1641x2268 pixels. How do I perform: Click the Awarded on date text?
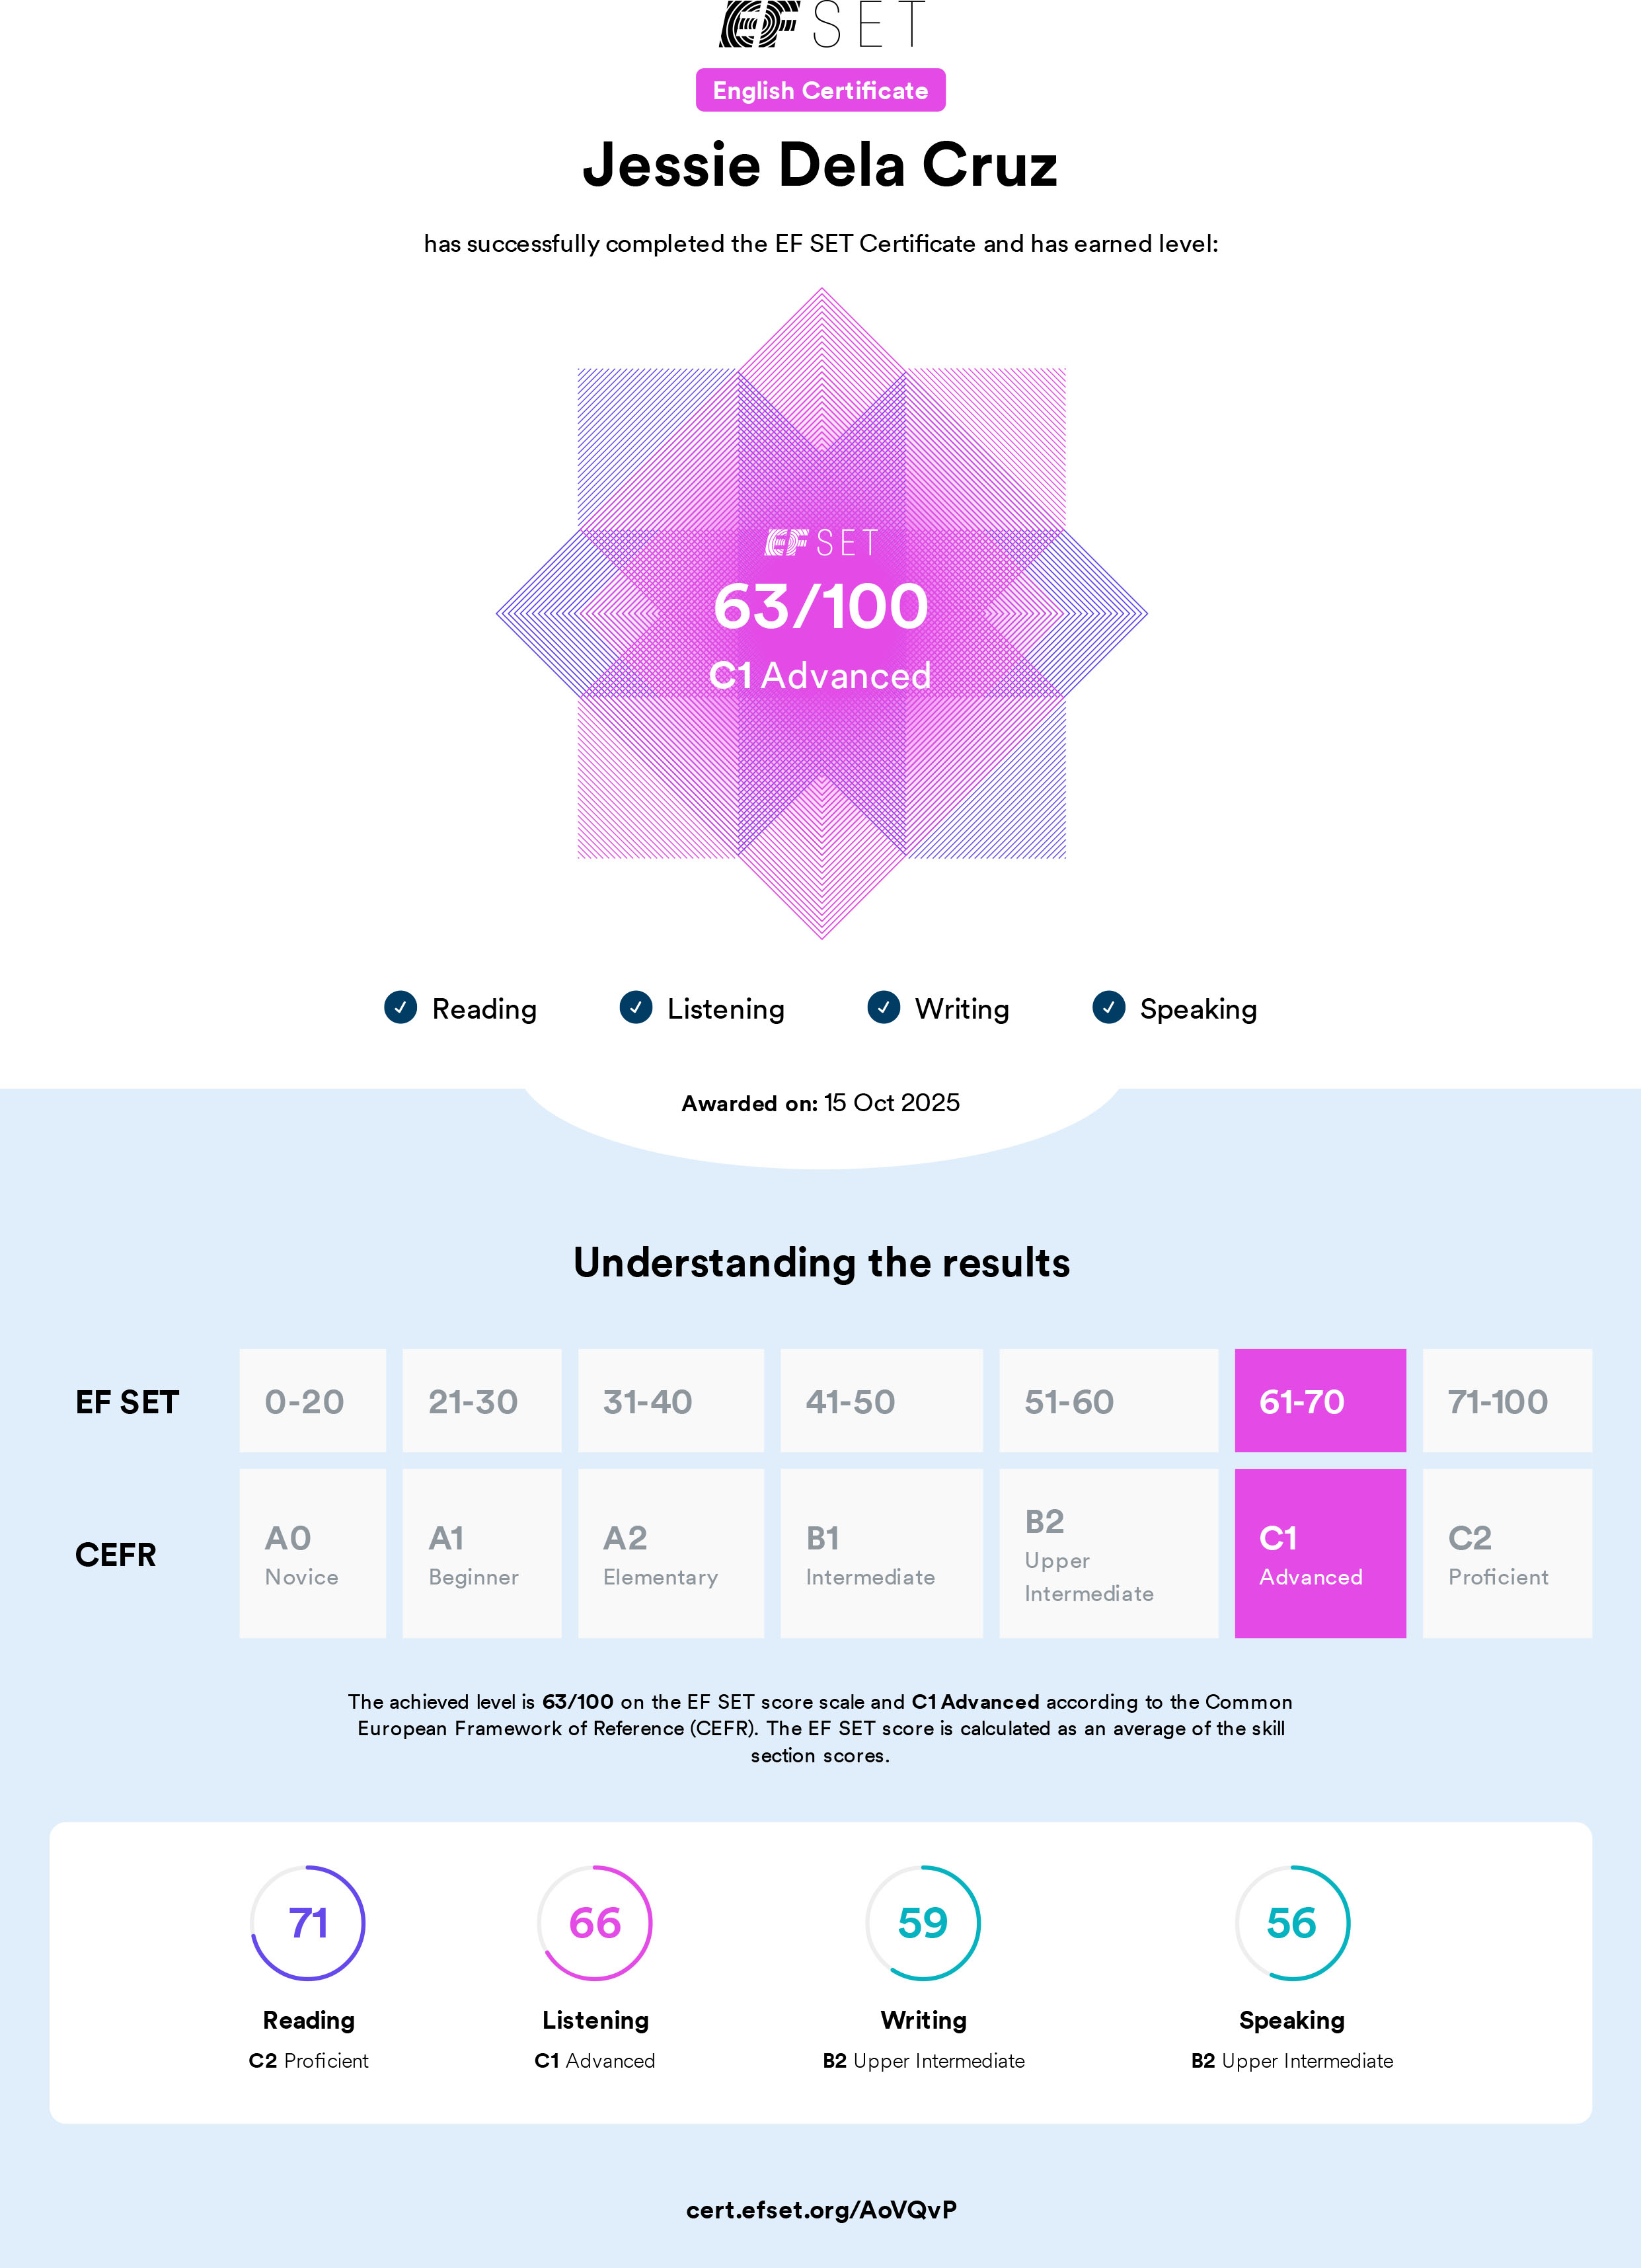[821, 1102]
